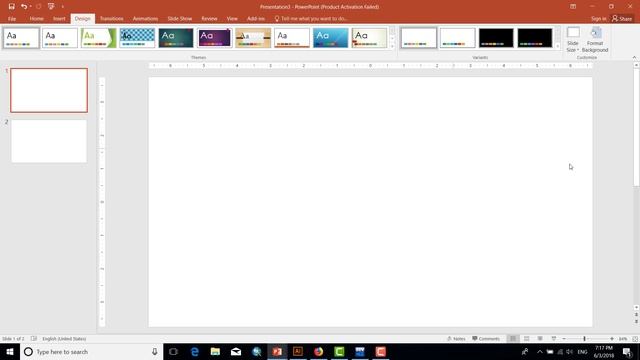Click the zoom slider handle

point(584,339)
